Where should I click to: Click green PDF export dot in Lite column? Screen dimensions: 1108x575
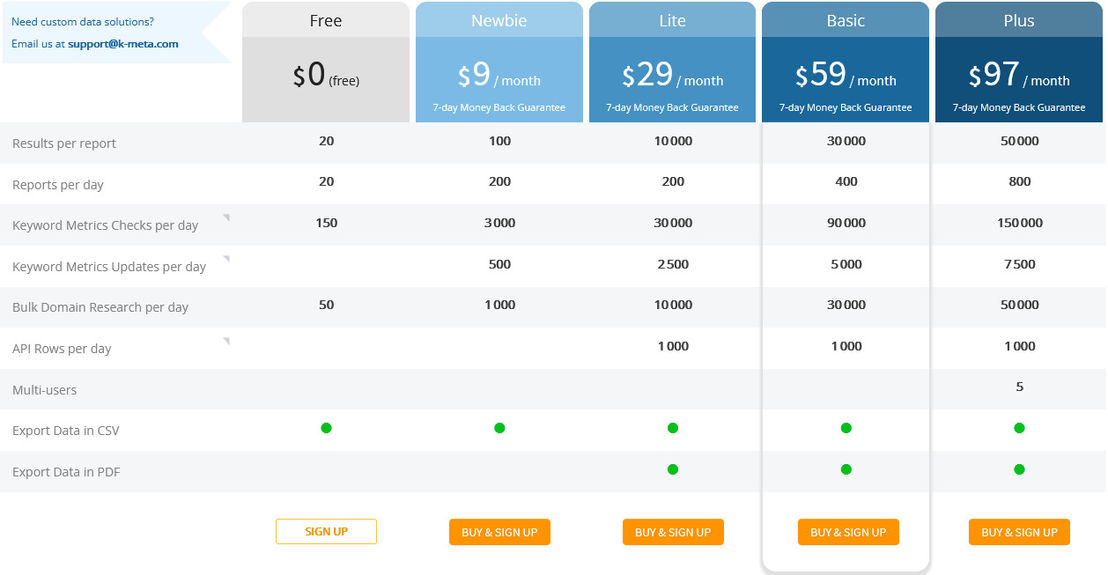673,469
